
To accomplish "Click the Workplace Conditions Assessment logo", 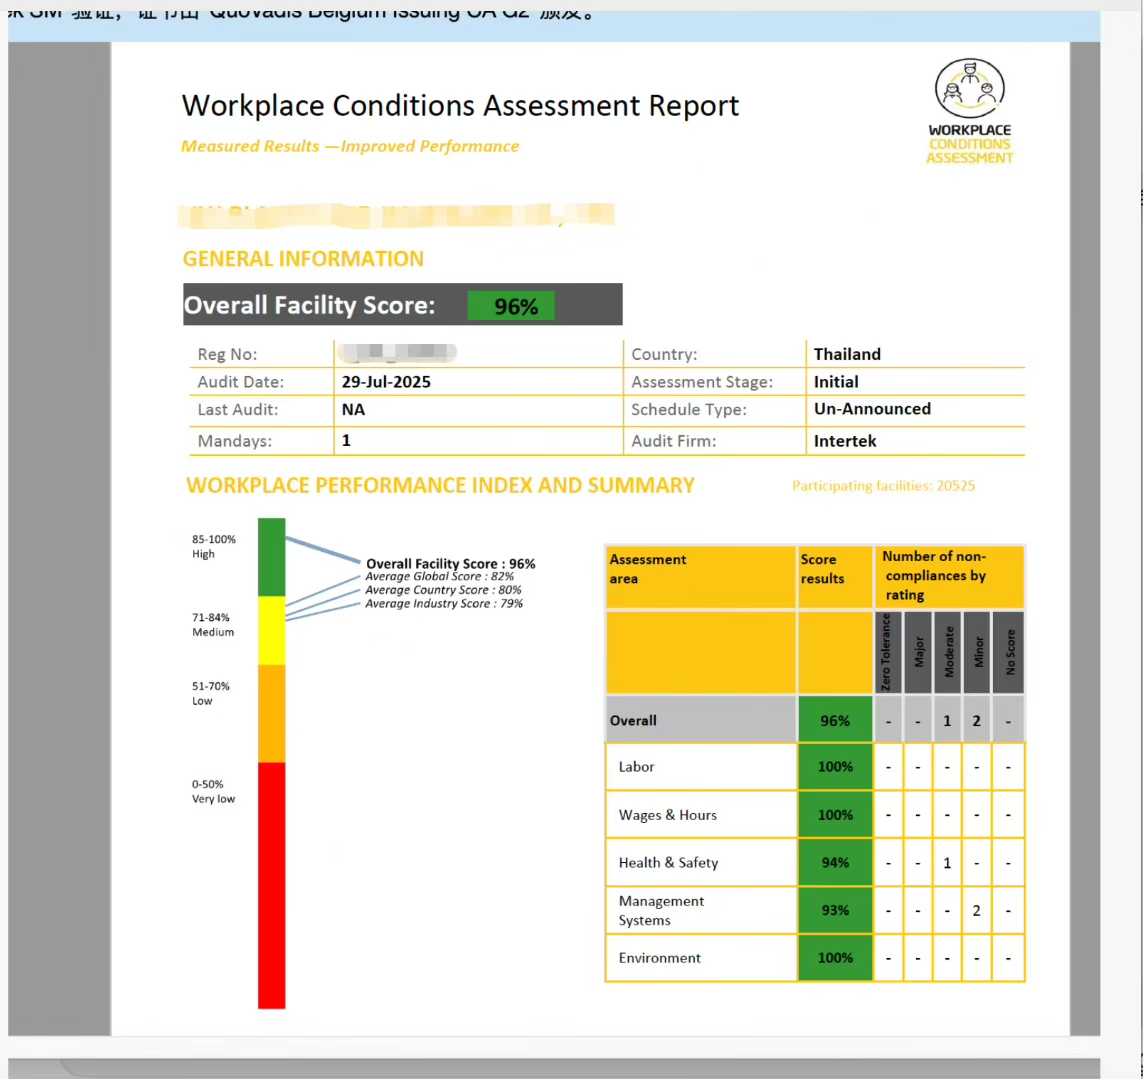I will (969, 110).
